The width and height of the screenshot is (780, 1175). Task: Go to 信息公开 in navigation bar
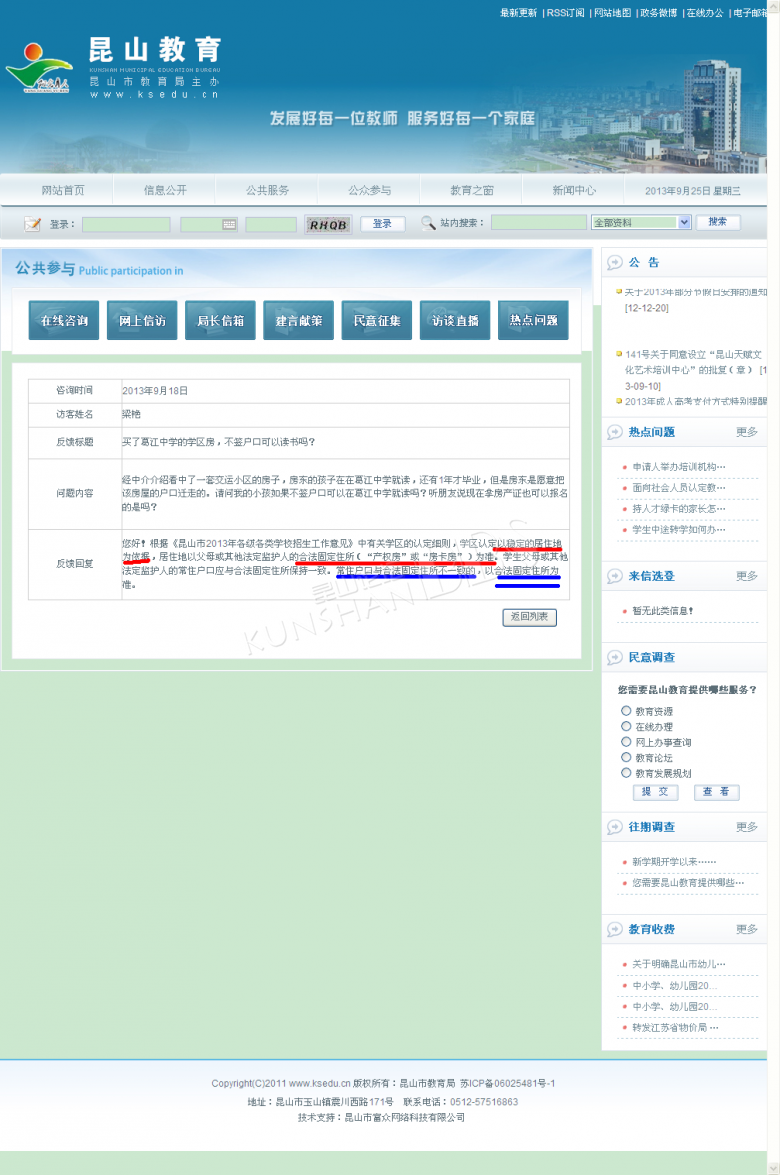pos(165,190)
